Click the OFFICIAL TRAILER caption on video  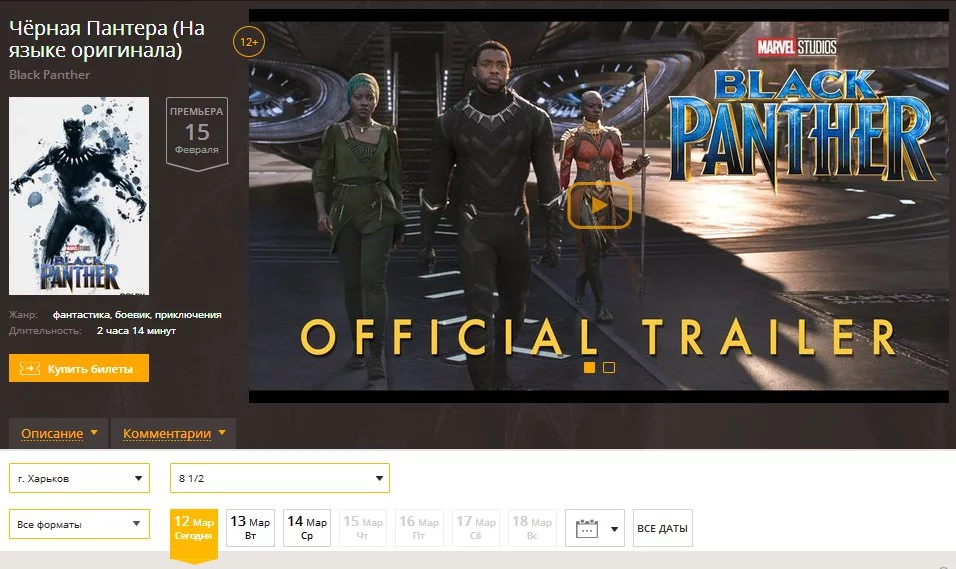pyautogui.click(x=598, y=337)
